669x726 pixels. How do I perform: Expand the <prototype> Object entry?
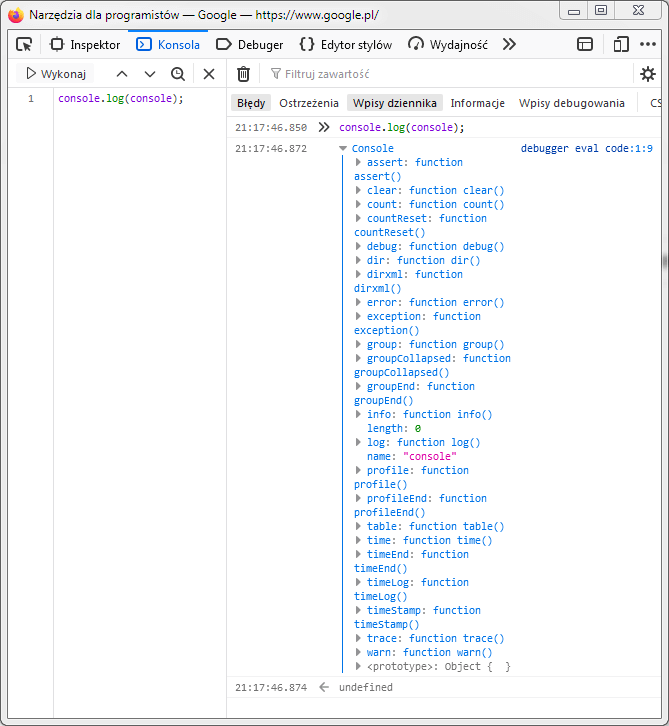pyautogui.click(x=358, y=666)
